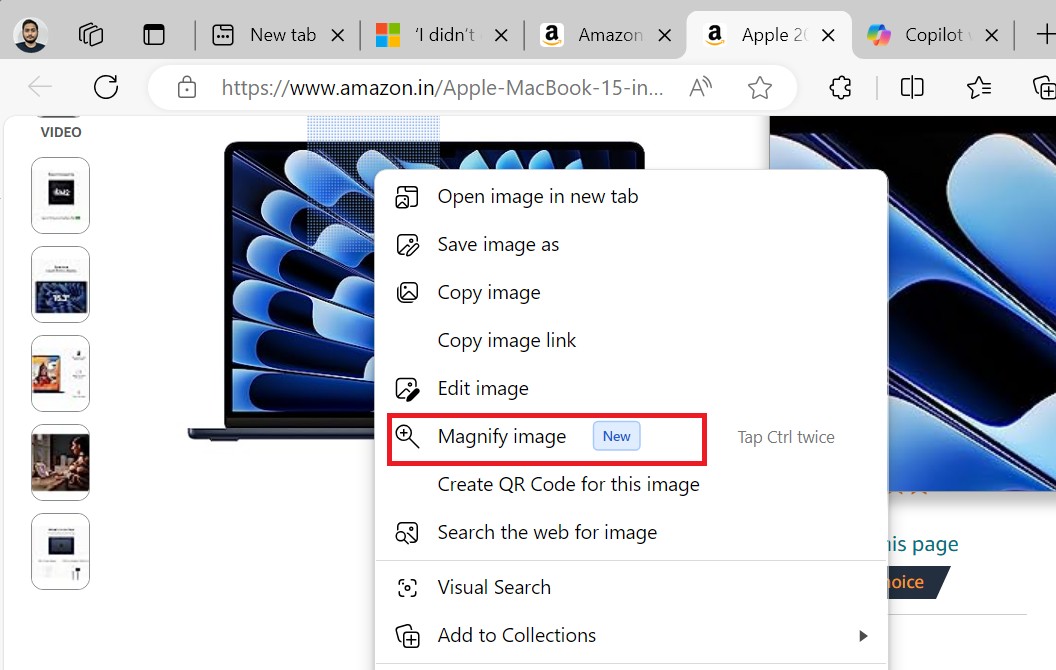View site security via lock icon

[x=186, y=87]
